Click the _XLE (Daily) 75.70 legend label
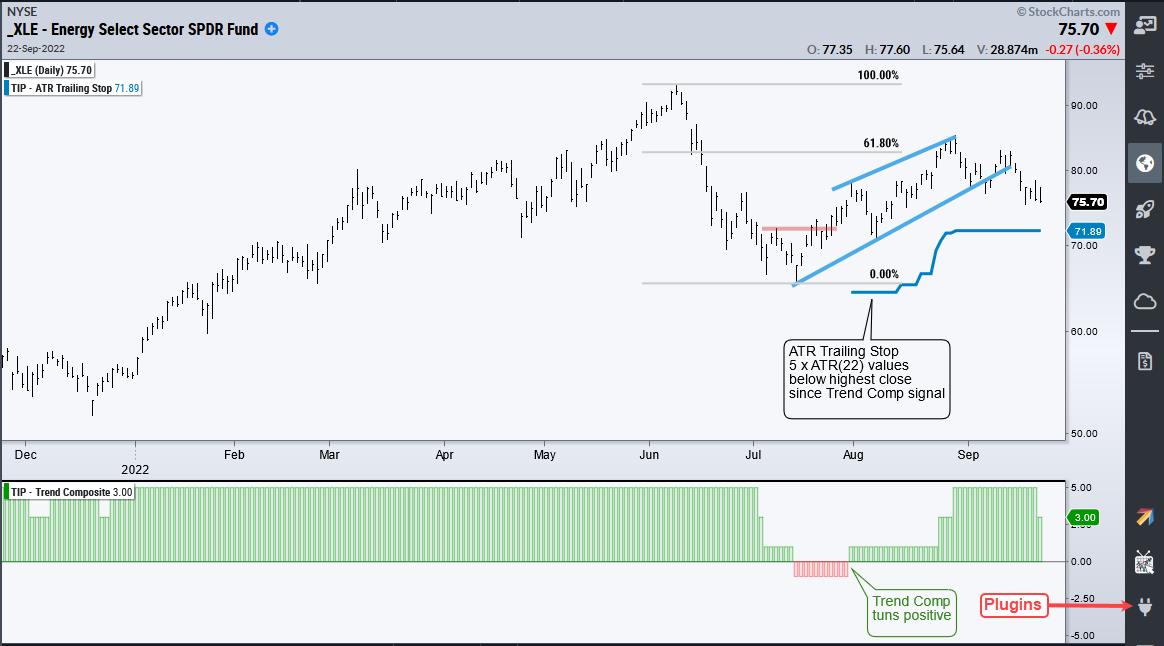 (50, 70)
